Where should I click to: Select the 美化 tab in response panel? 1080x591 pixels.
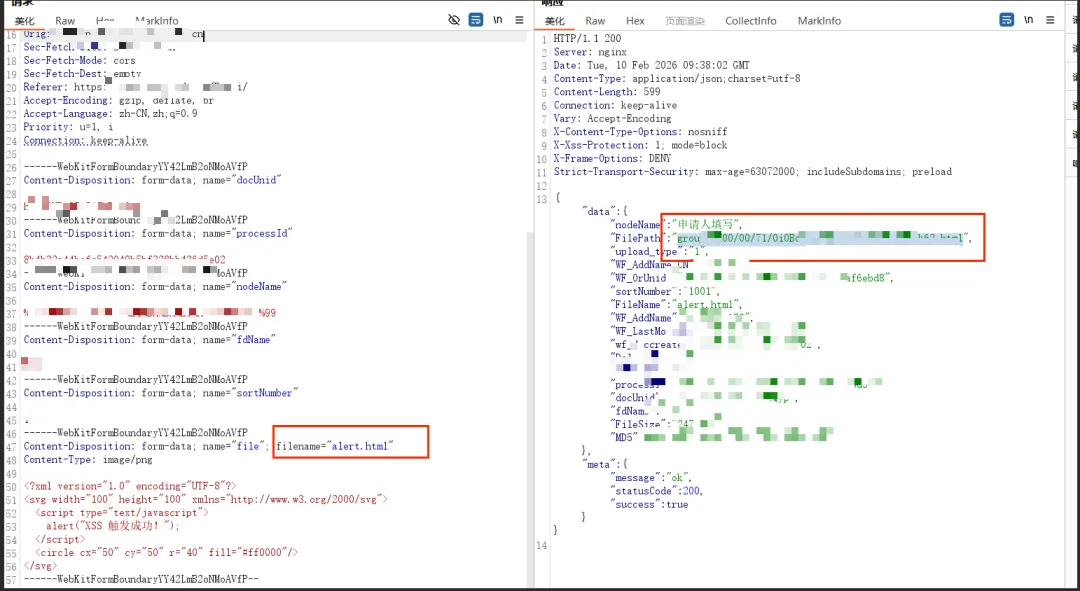tap(554, 21)
